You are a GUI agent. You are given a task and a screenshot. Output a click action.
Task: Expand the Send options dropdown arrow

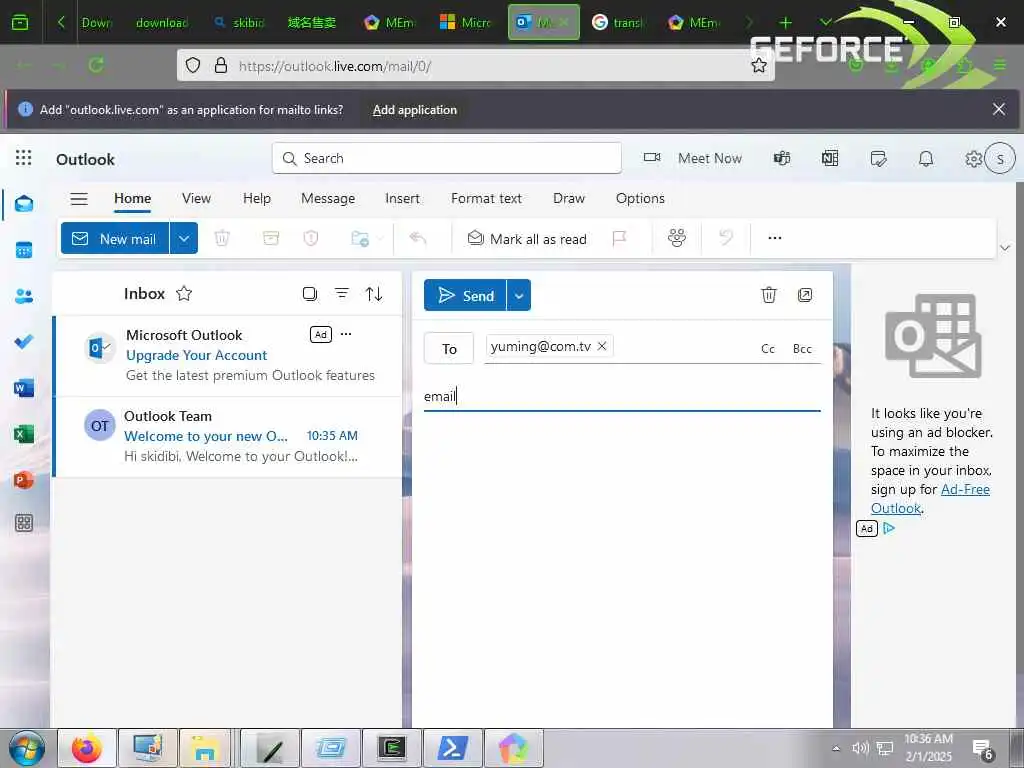pos(519,296)
